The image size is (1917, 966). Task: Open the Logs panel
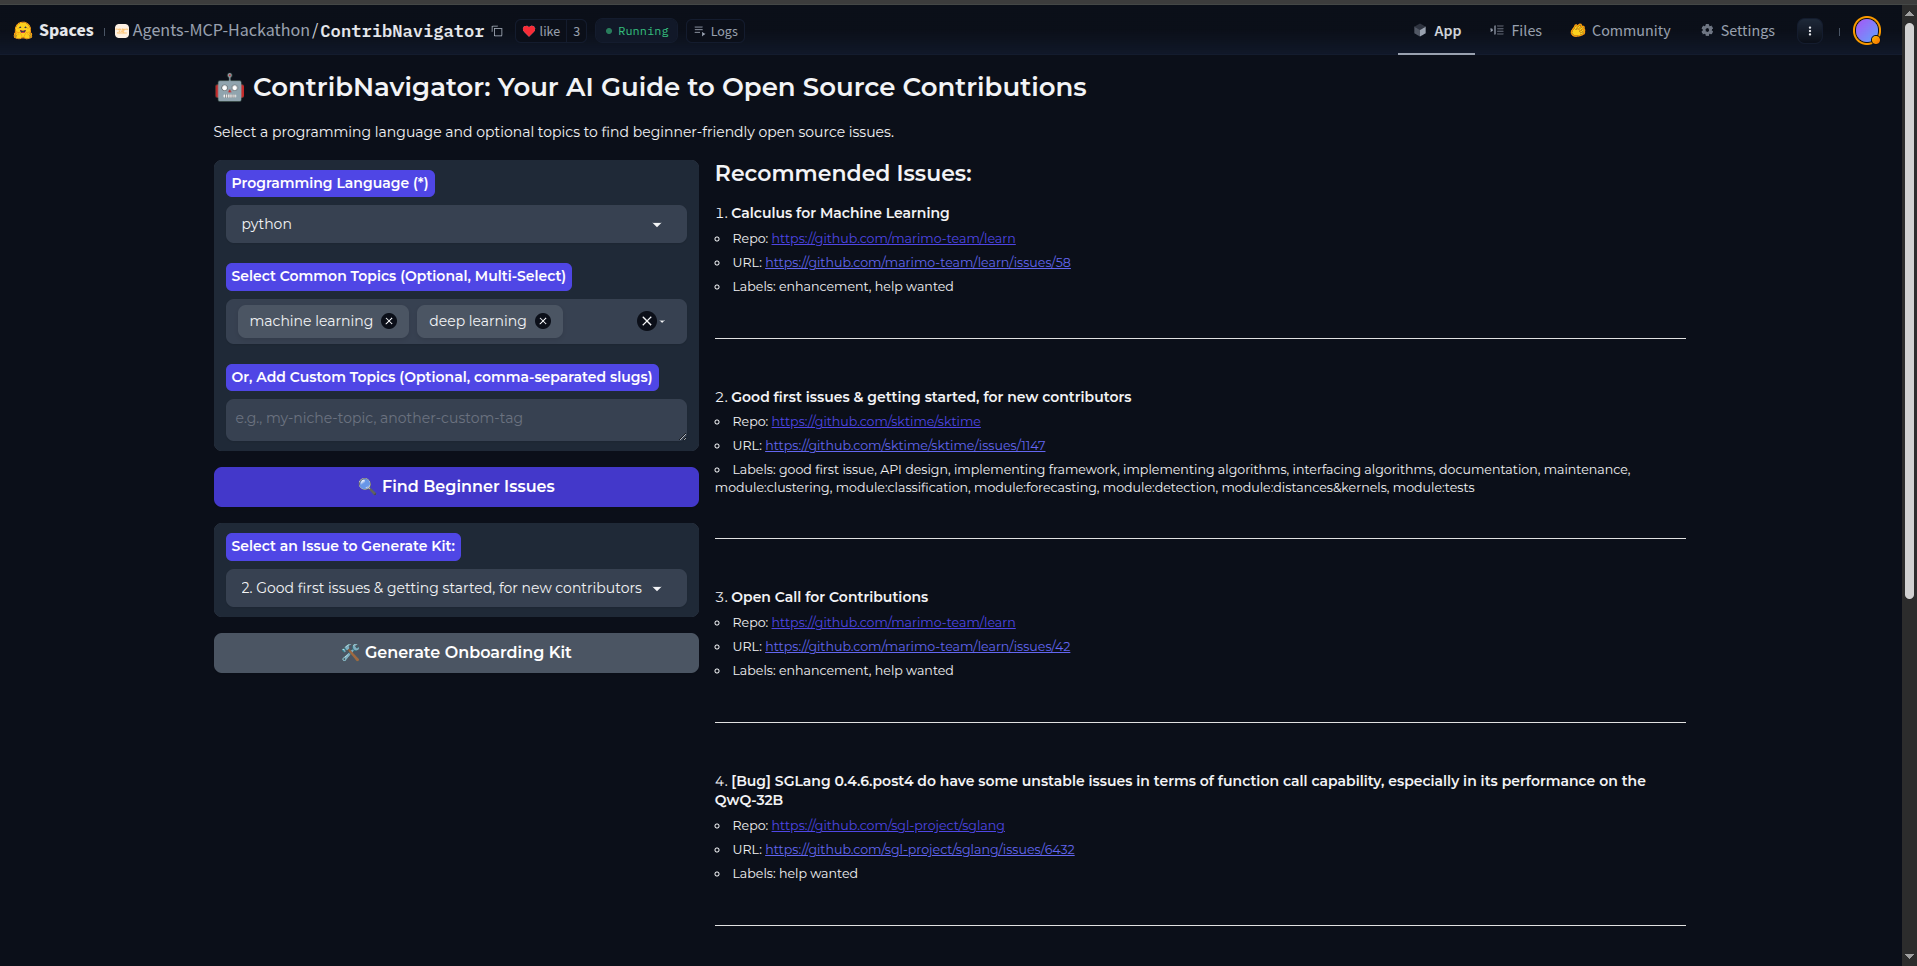[716, 31]
